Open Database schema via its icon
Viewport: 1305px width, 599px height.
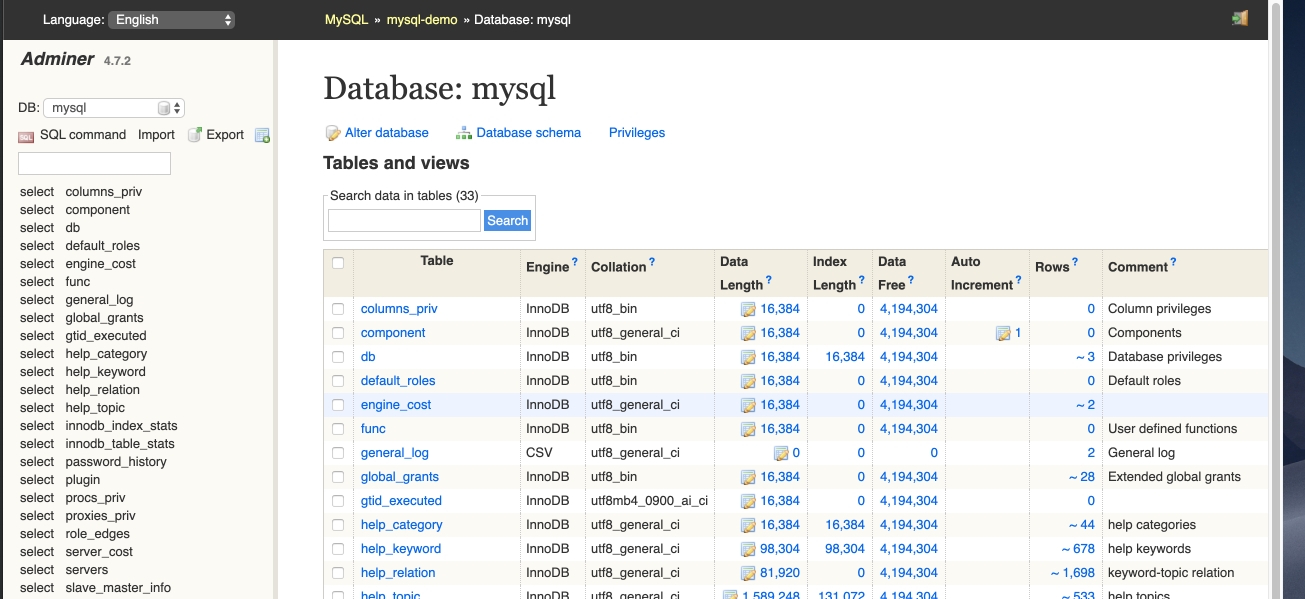(x=463, y=131)
